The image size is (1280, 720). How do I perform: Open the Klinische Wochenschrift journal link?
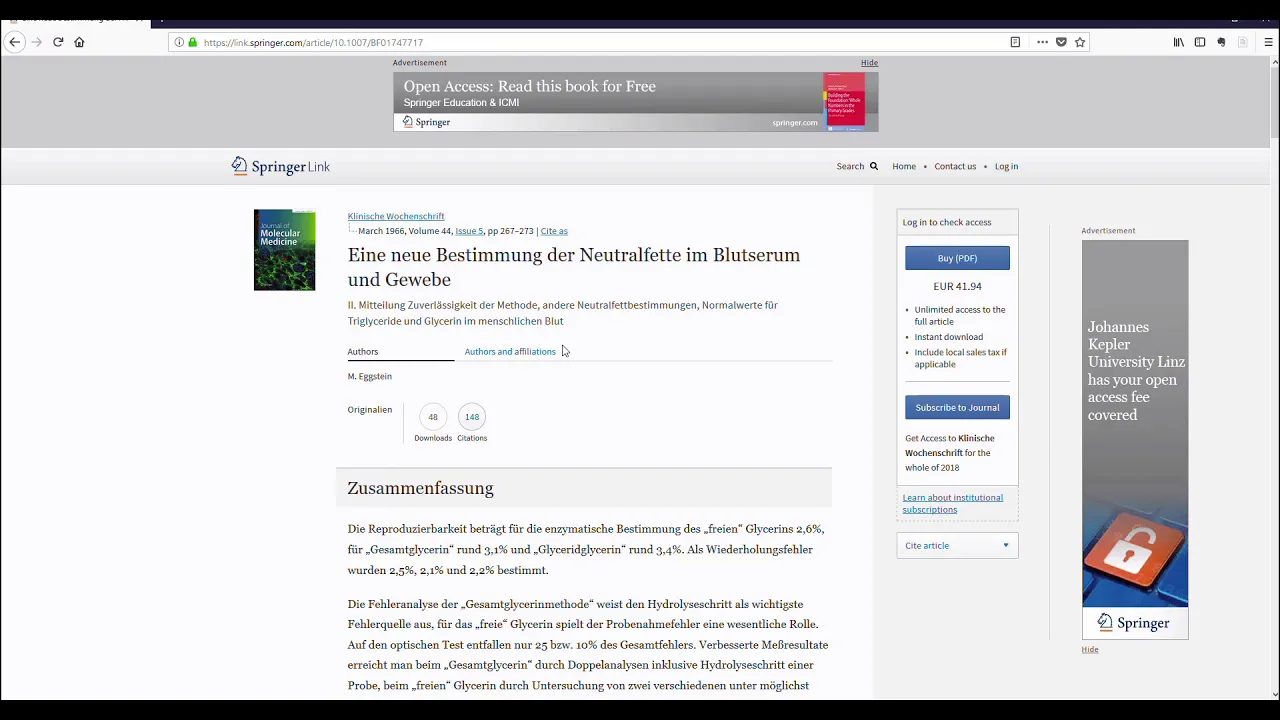396,216
